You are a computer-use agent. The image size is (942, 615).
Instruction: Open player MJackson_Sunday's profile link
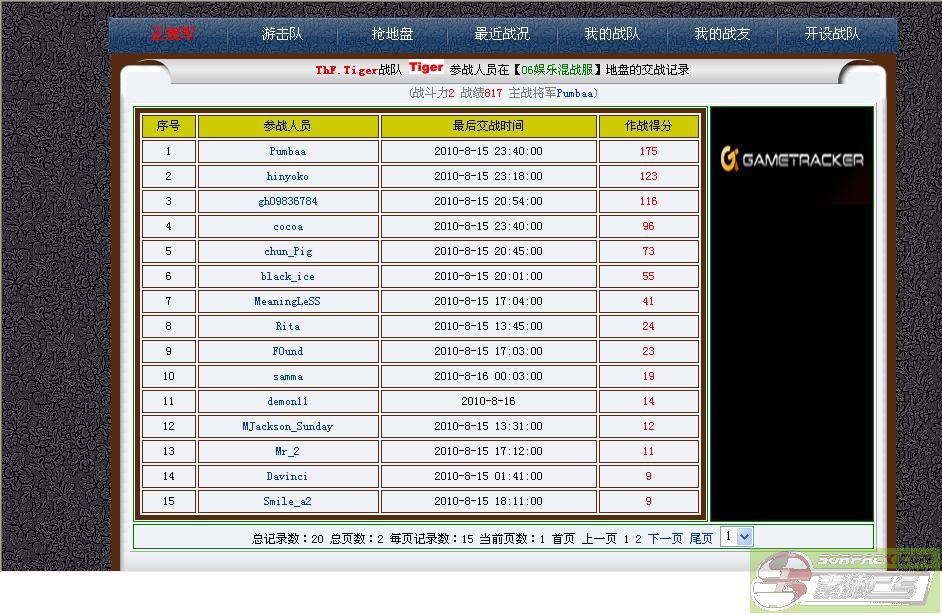click(x=288, y=427)
